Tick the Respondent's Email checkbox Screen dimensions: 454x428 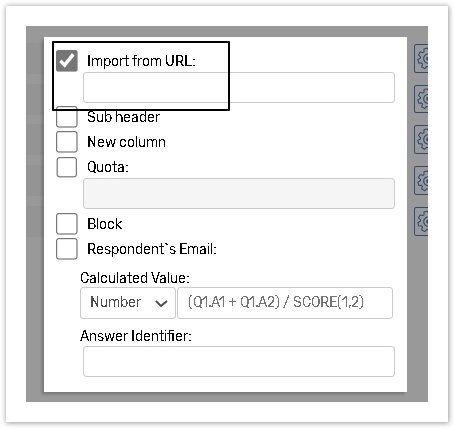[67, 249]
